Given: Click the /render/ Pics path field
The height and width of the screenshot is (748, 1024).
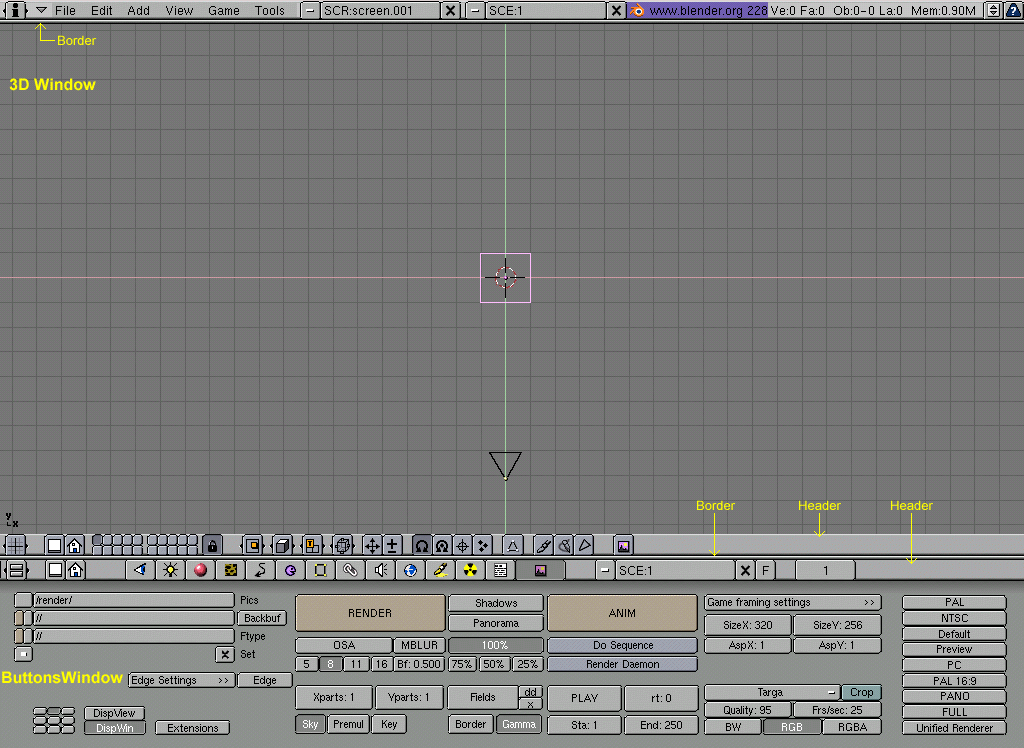Looking at the screenshot, I should pyautogui.click(x=133, y=600).
